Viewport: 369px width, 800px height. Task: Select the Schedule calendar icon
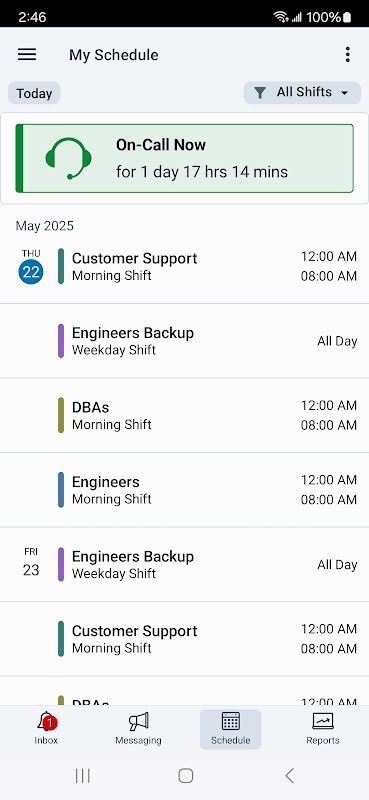231,721
